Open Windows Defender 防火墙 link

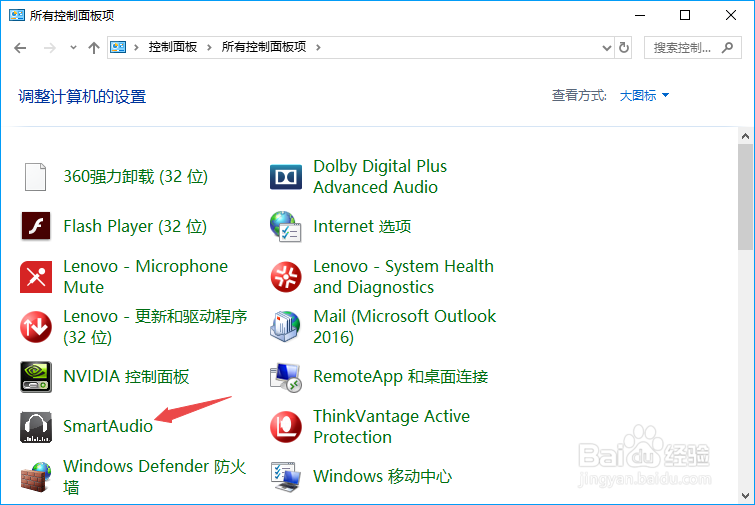155,477
